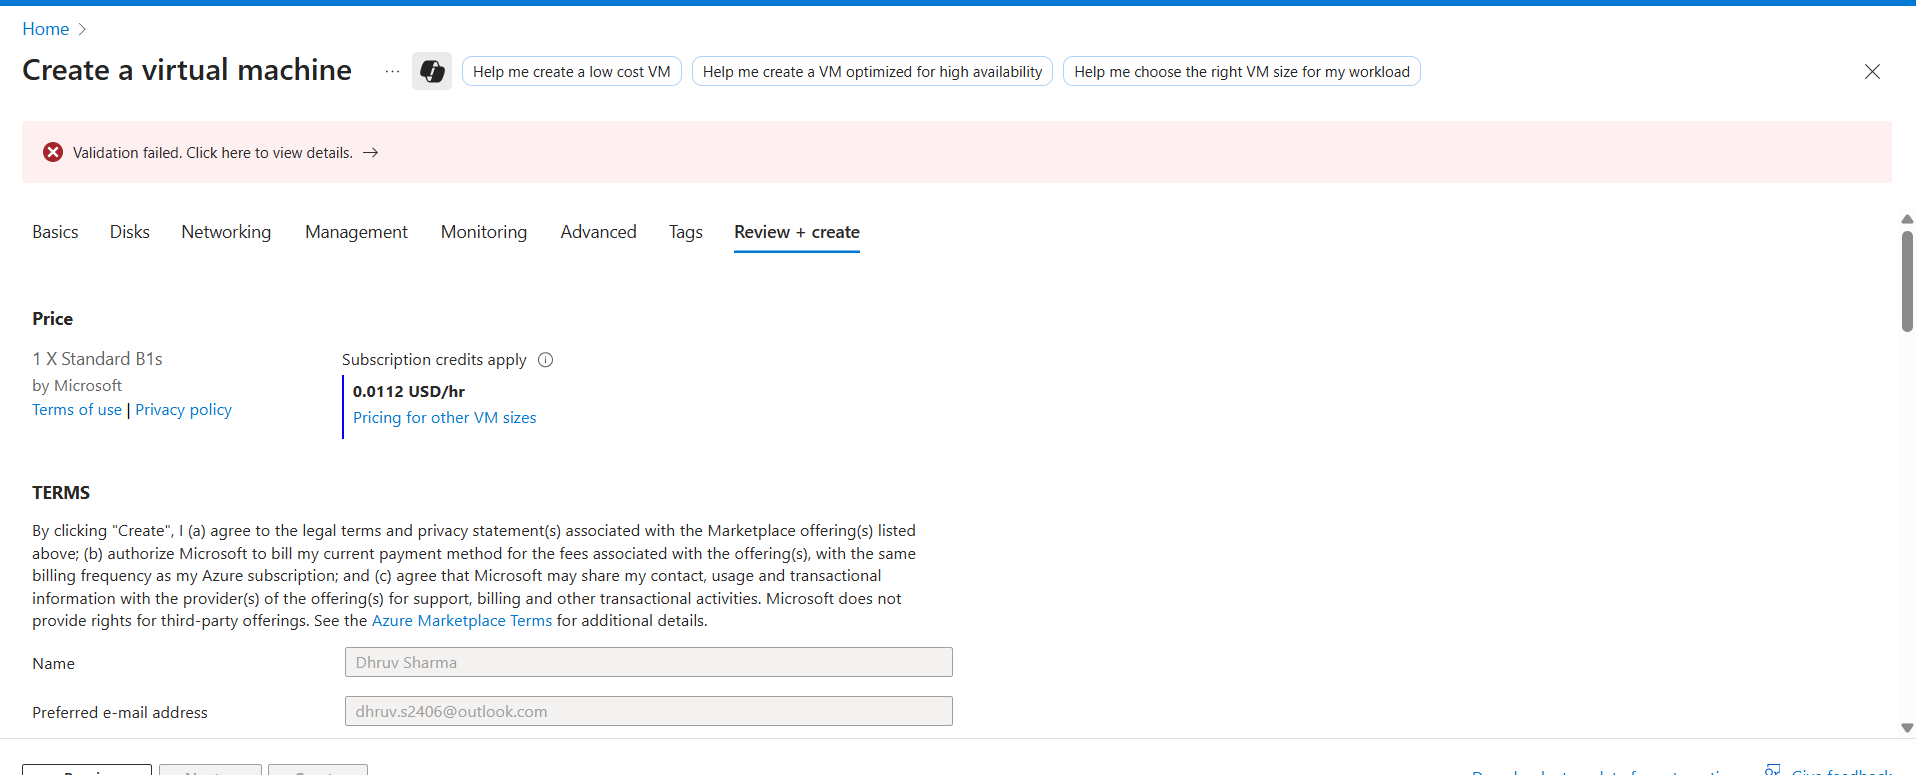This screenshot has width=1916, height=775.
Task: Open the Privacy policy link
Action: (183, 410)
